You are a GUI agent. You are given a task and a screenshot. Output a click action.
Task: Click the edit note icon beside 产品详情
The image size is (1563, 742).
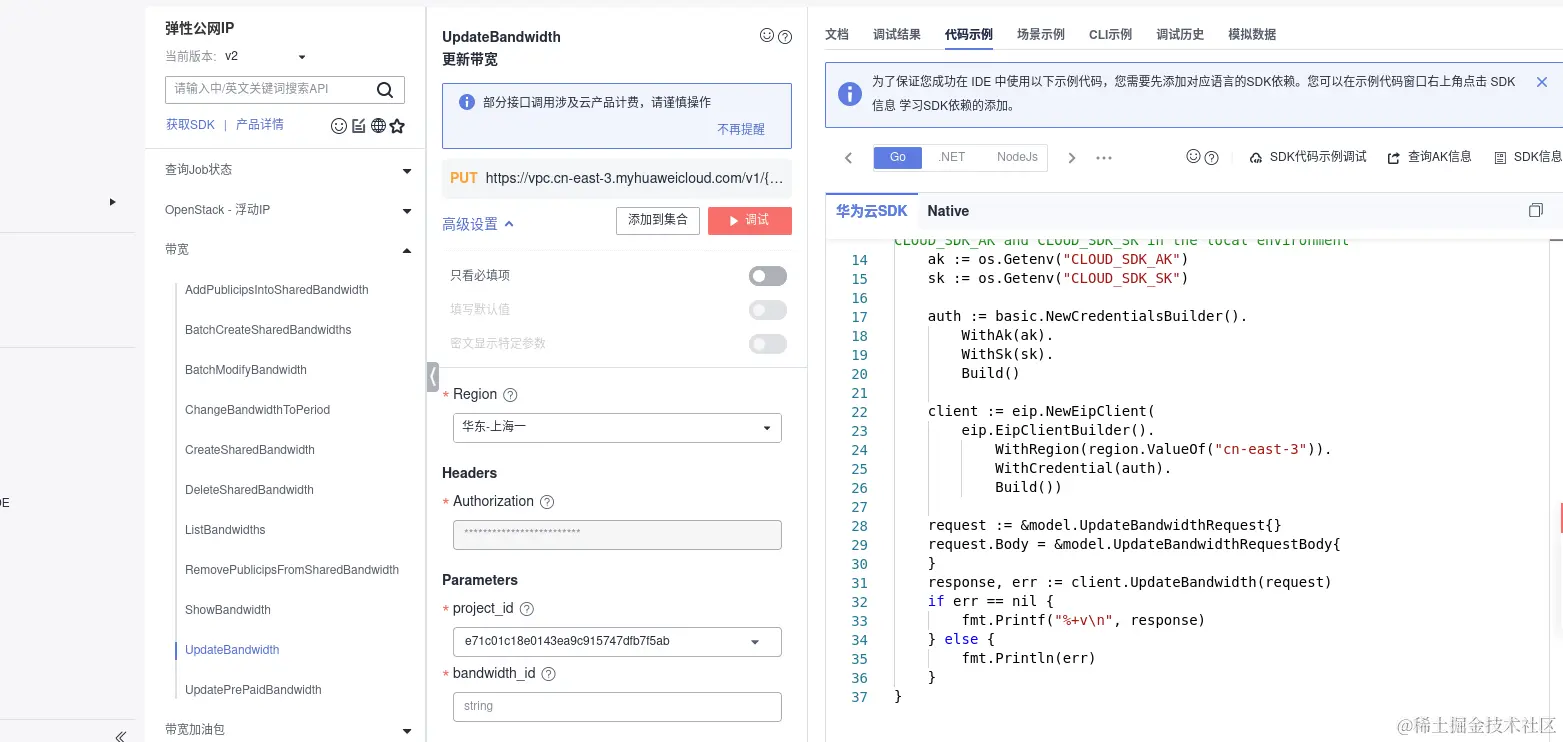point(359,126)
